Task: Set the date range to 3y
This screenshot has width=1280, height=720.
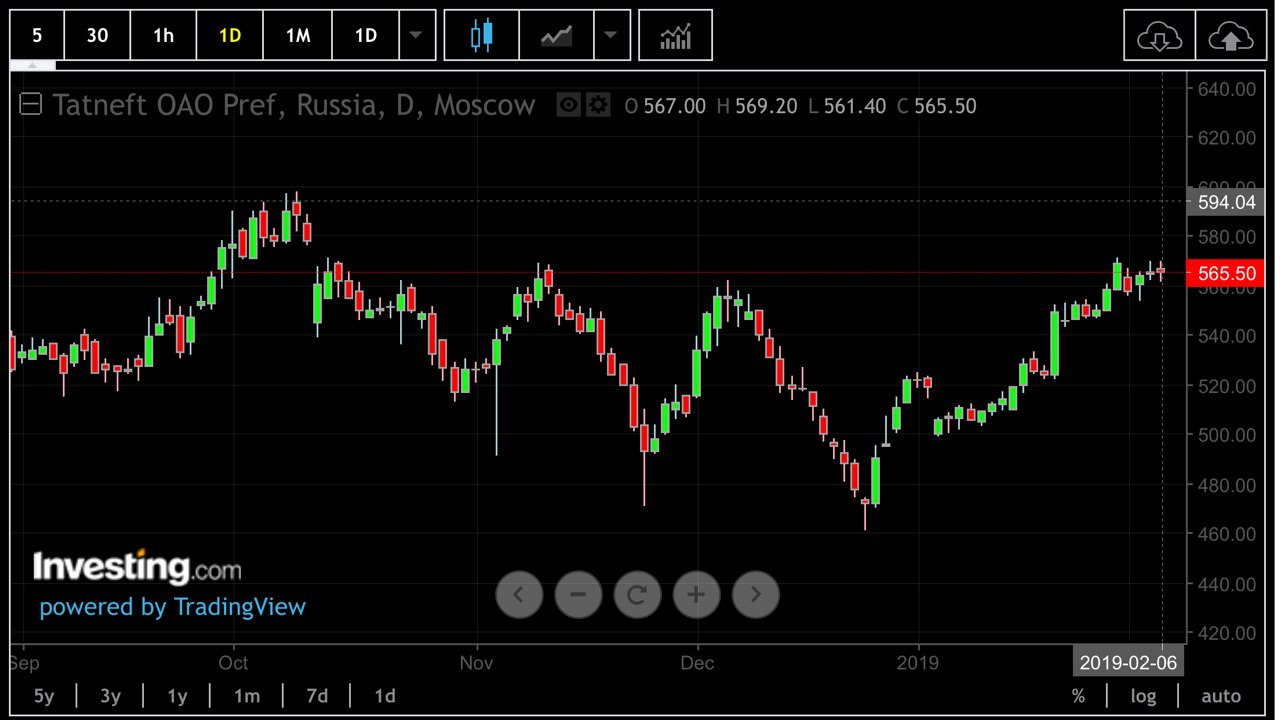Action: 111,696
